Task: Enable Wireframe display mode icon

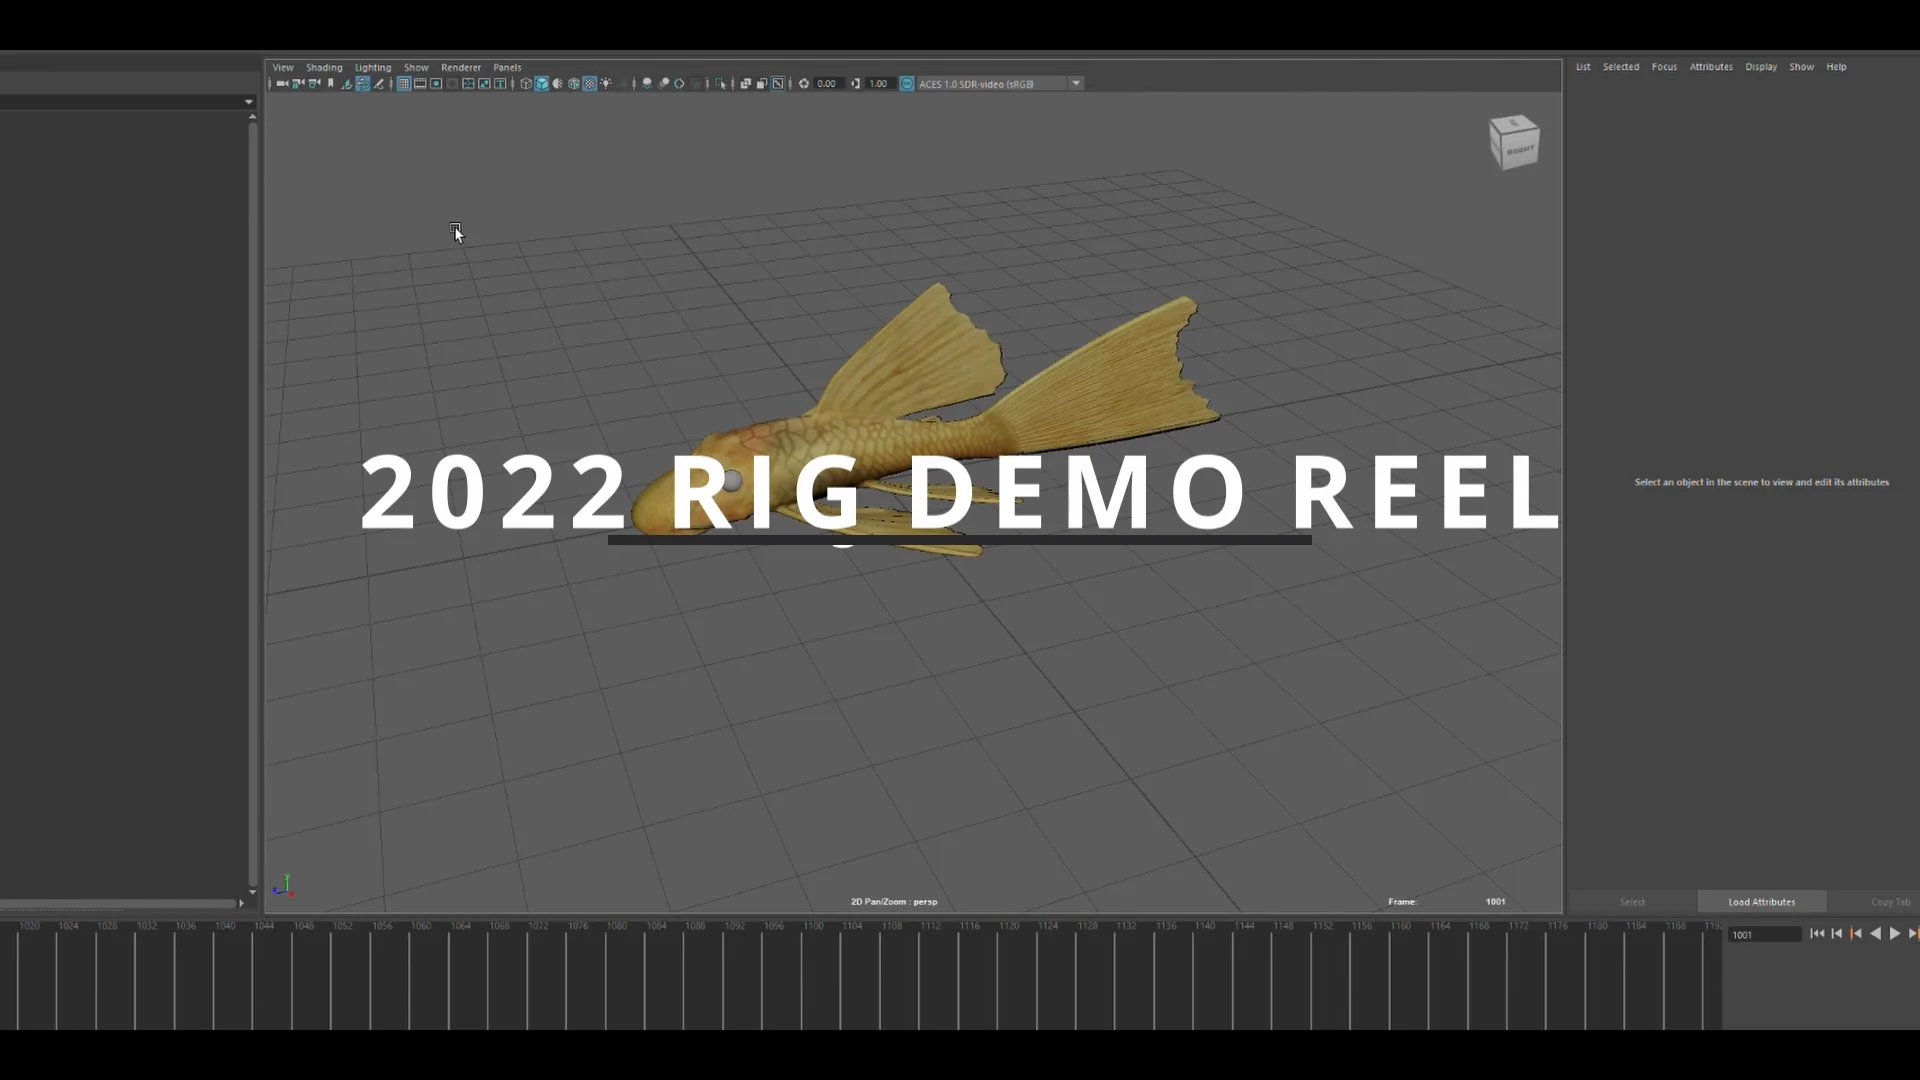Action: (x=526, y=84)
